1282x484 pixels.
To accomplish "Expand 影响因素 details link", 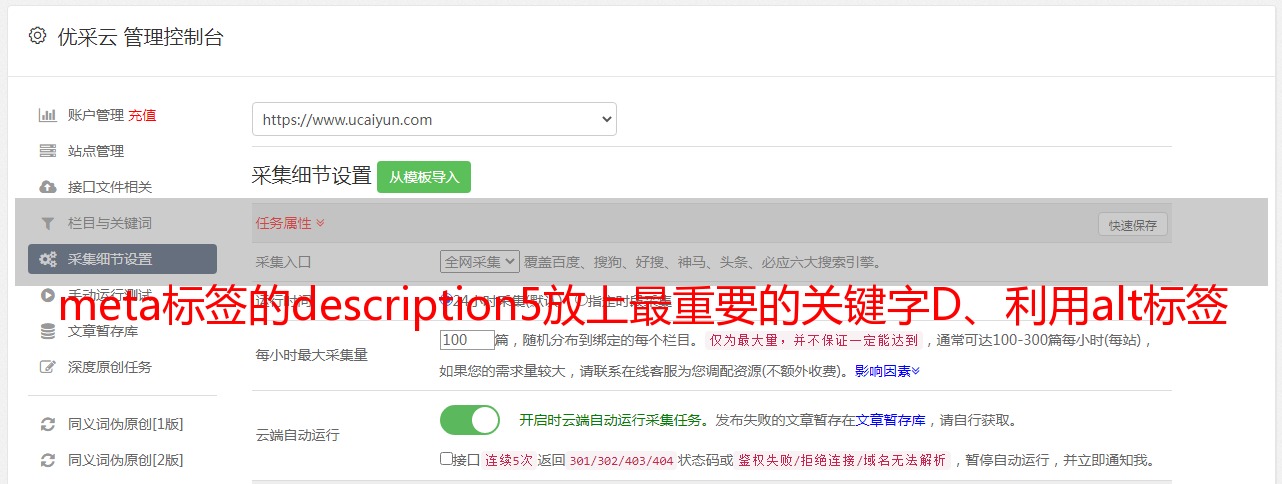I will [887, 371].
